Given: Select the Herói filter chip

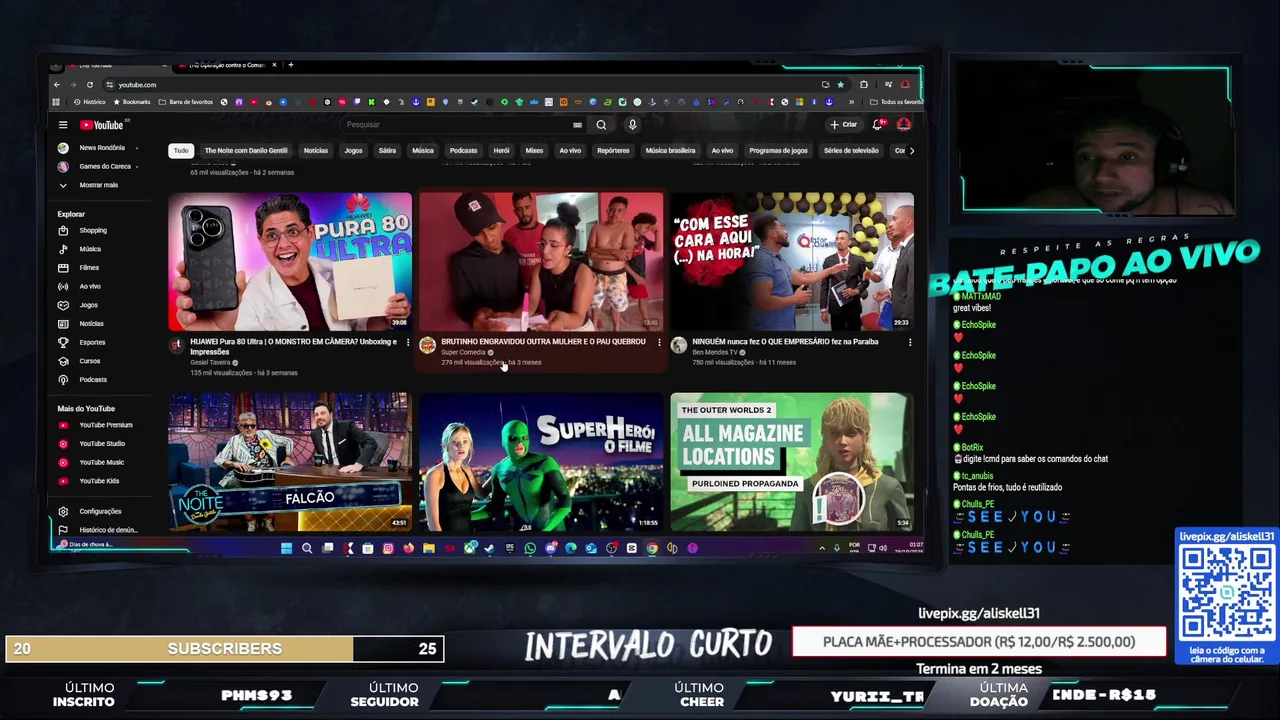Looking at the screenshot, I should (501, 151).
